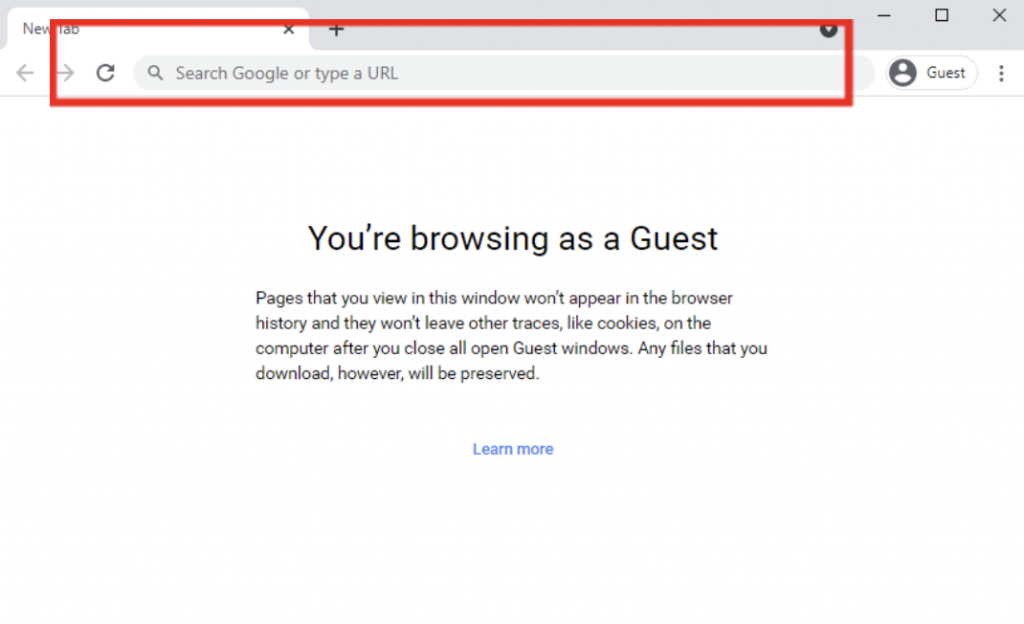The width and height of the screenshot is (1024, 624).
Task: Reload the page with the refresh icon
Action: click(x=106, y=72)
